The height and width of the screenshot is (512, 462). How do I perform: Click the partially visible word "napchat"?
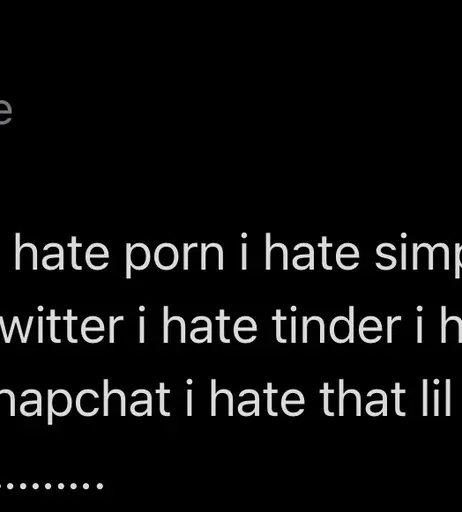point(85,398)
